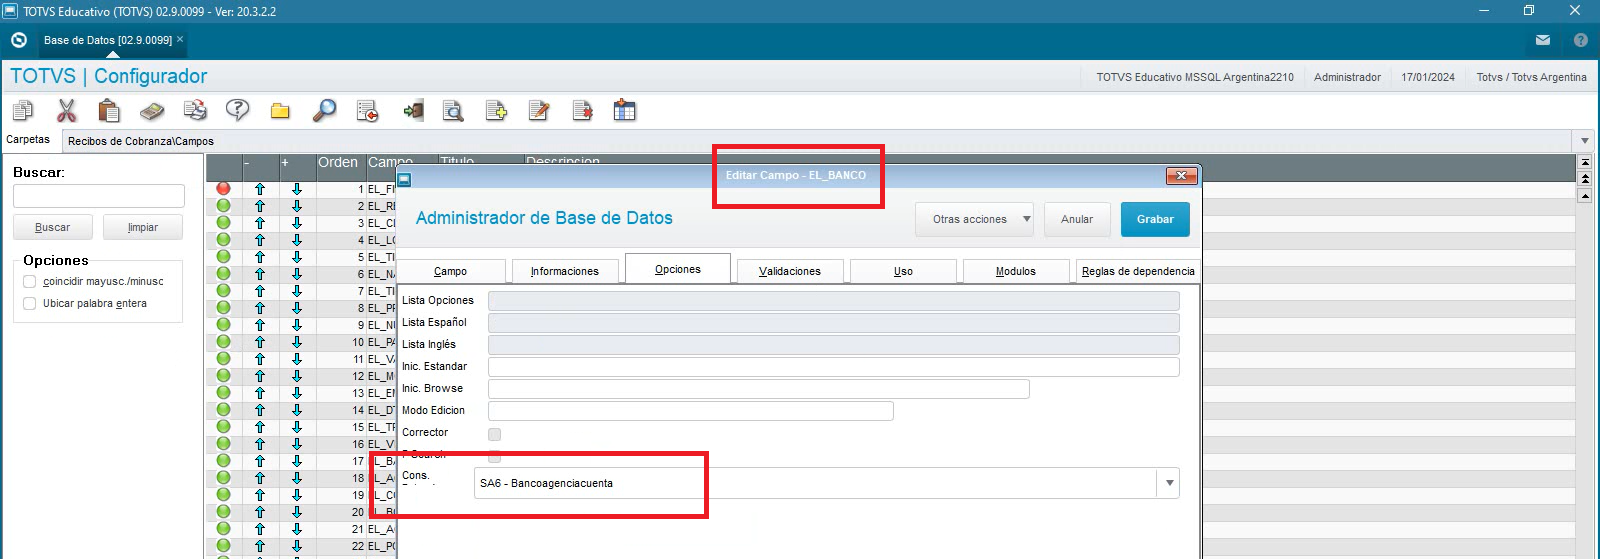
Task: Open the Uso tab
Action: [x=903, y=271]
